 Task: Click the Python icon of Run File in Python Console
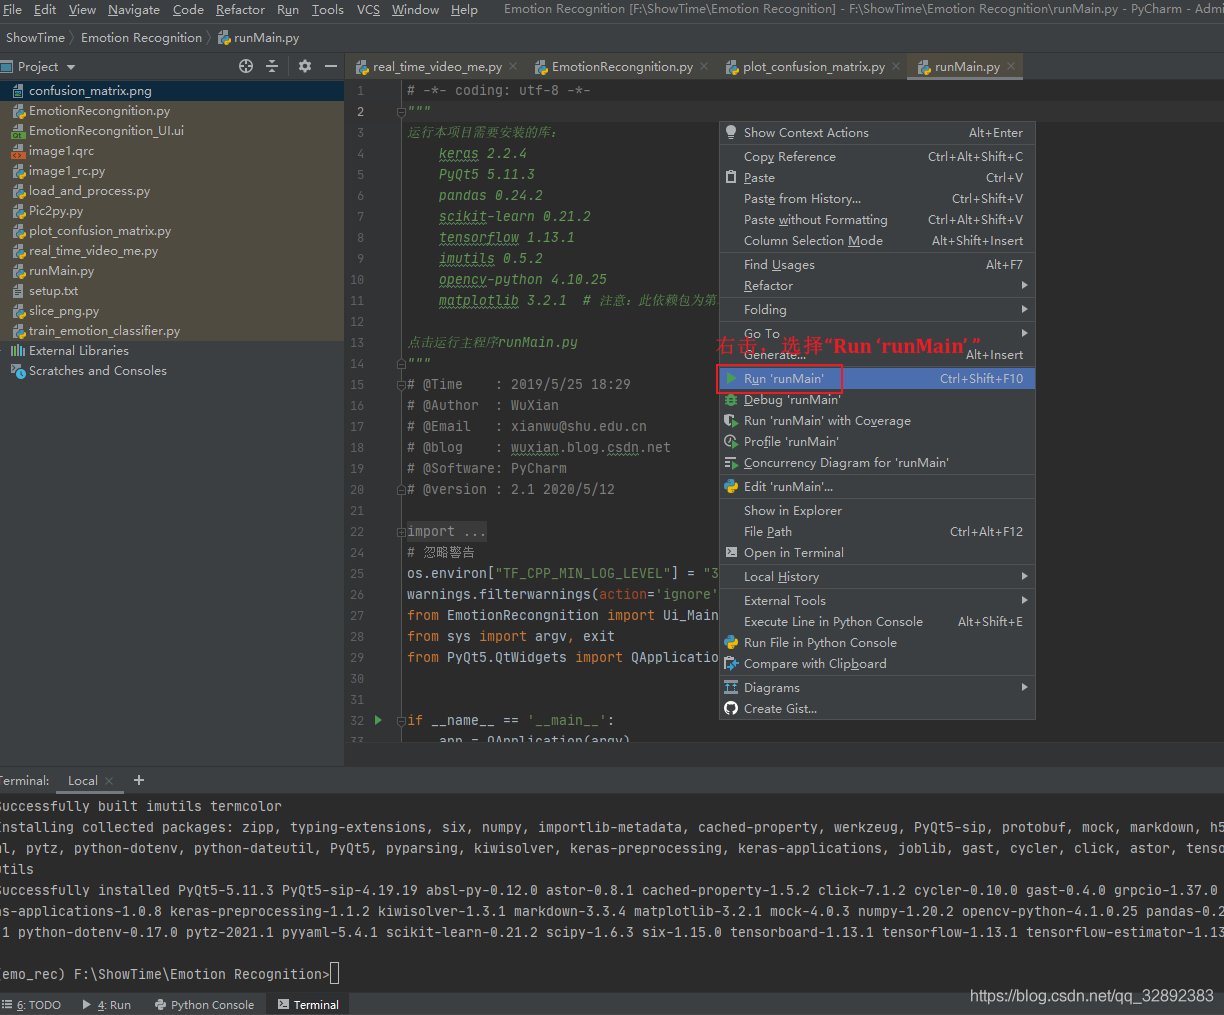[x=731, y=643]
